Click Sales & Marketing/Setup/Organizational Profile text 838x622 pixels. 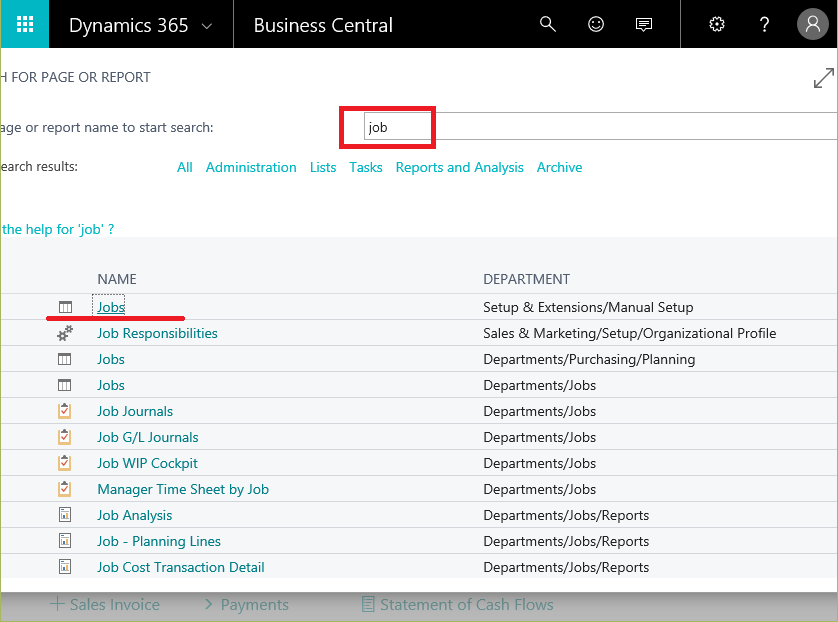point(630,333)
